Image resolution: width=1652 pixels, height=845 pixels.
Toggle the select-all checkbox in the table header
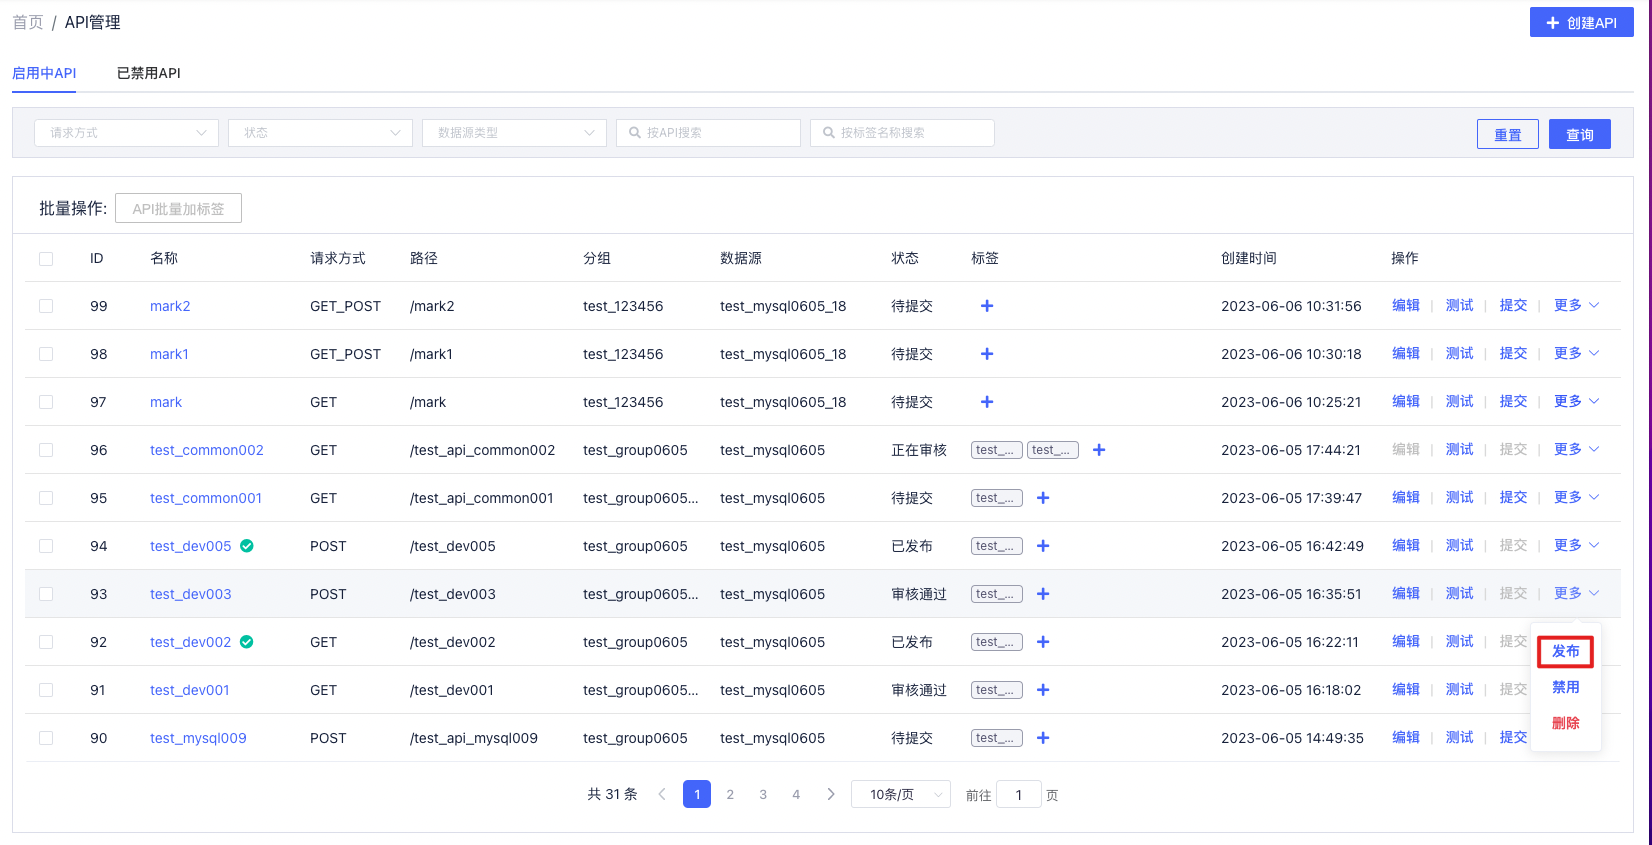46,259
